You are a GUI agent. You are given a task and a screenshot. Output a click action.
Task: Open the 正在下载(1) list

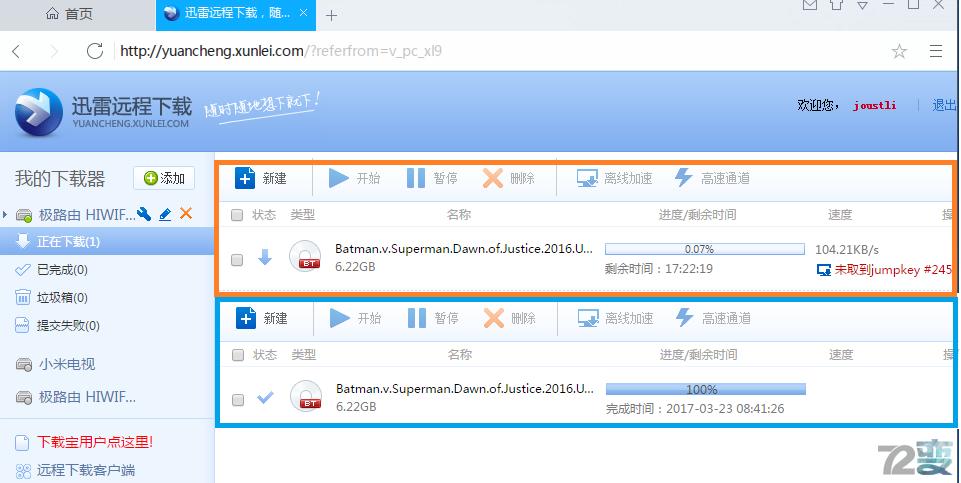click(x=107, y=242)
